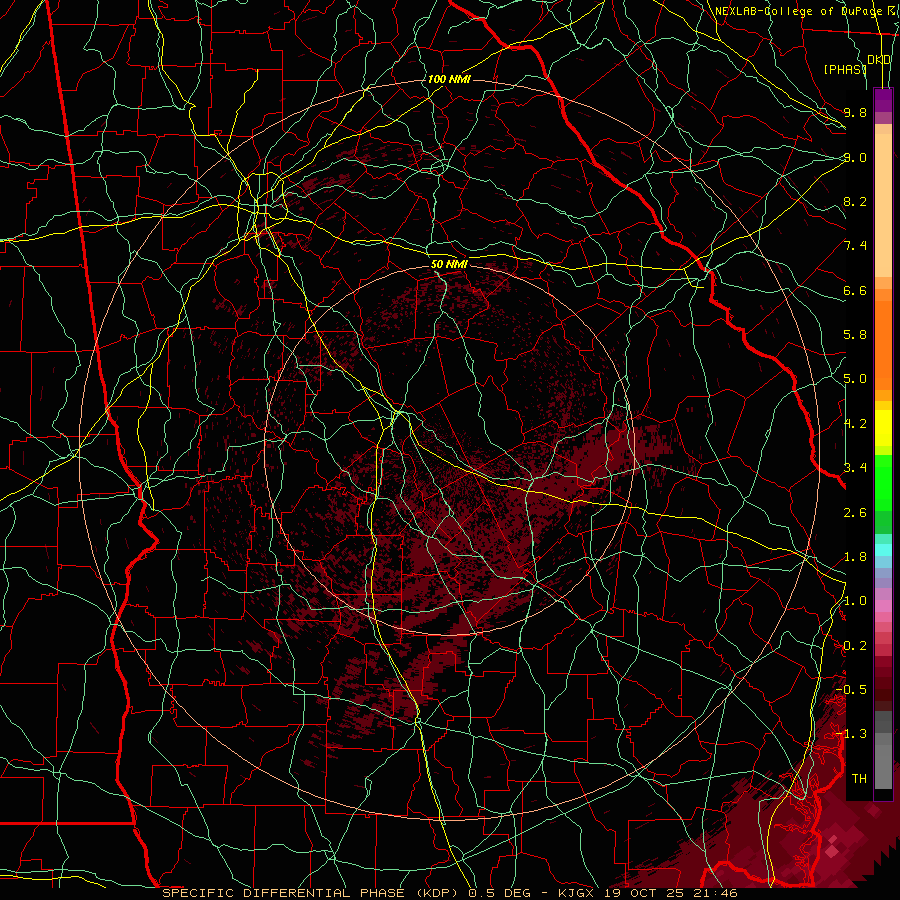Select the "3.4" color scale value

coord(855,468)
